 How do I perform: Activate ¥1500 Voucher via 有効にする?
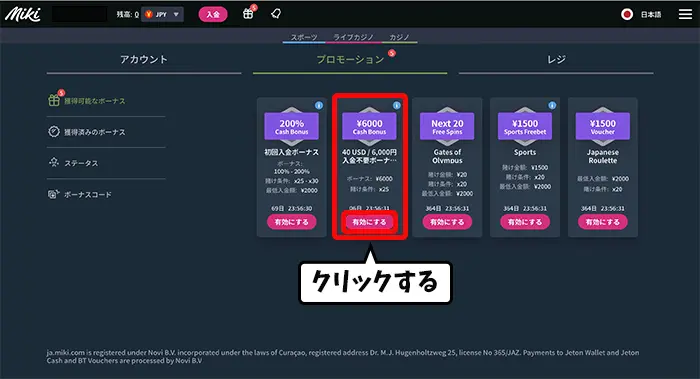603,222
